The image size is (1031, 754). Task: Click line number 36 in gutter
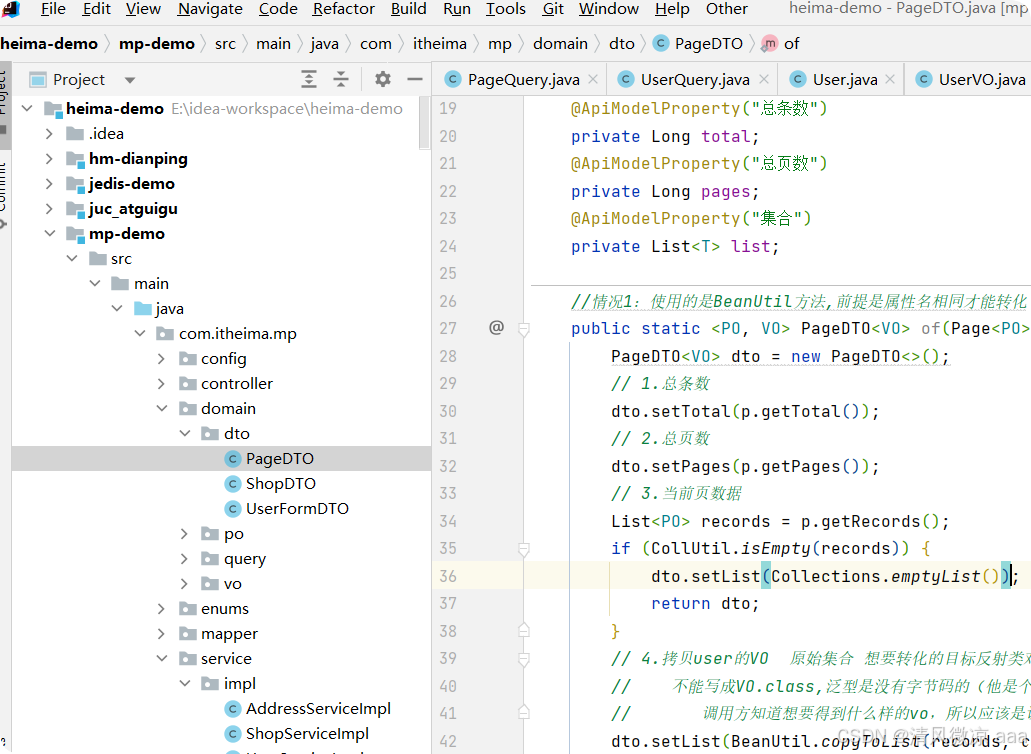(x=448, y=577)
